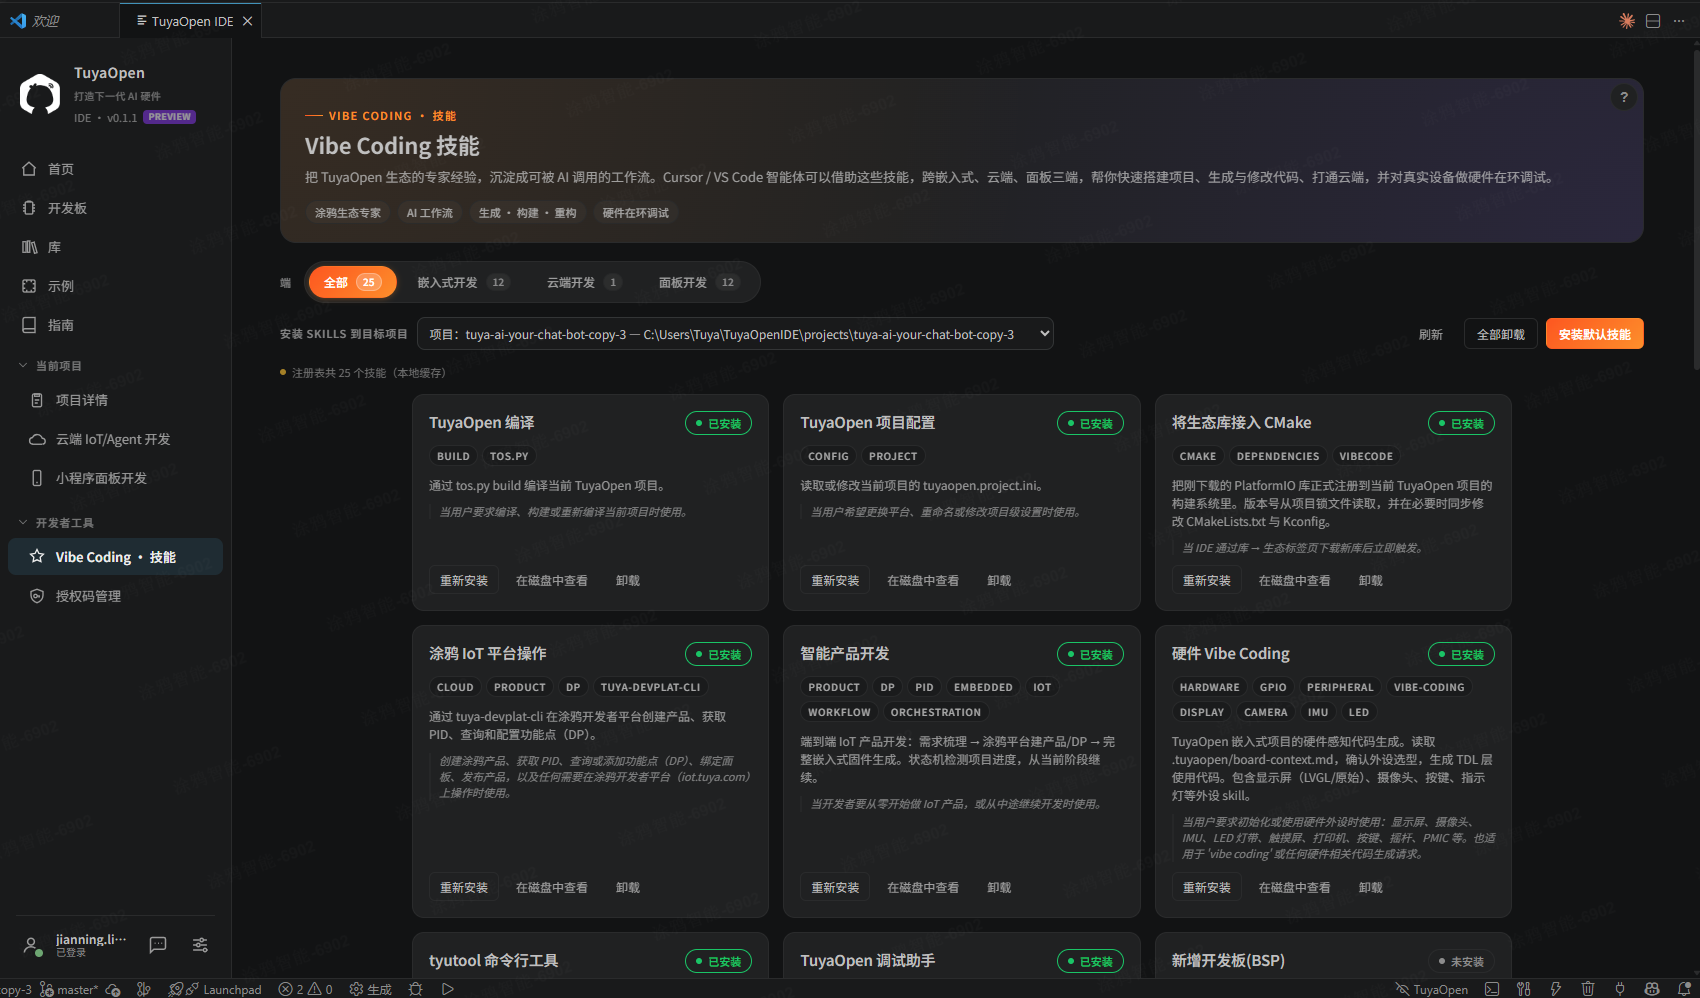Open notifications bell in status bar

tap(1684, 989)
